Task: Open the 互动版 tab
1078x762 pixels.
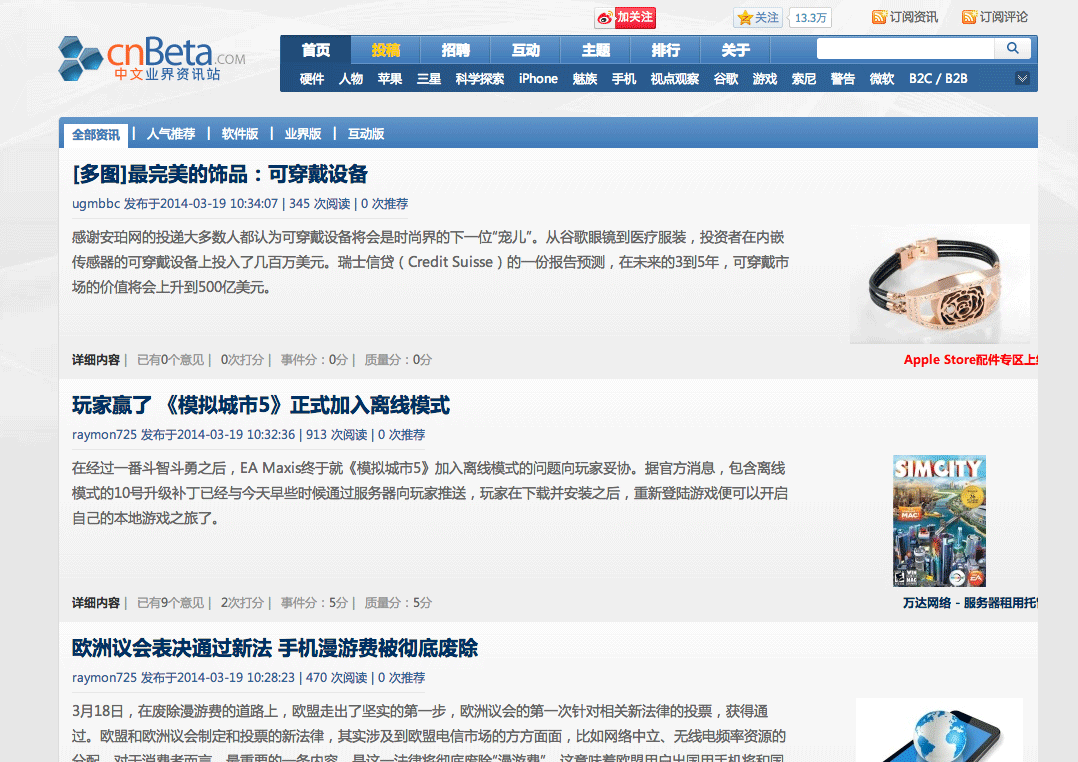Action: point(366,133)
